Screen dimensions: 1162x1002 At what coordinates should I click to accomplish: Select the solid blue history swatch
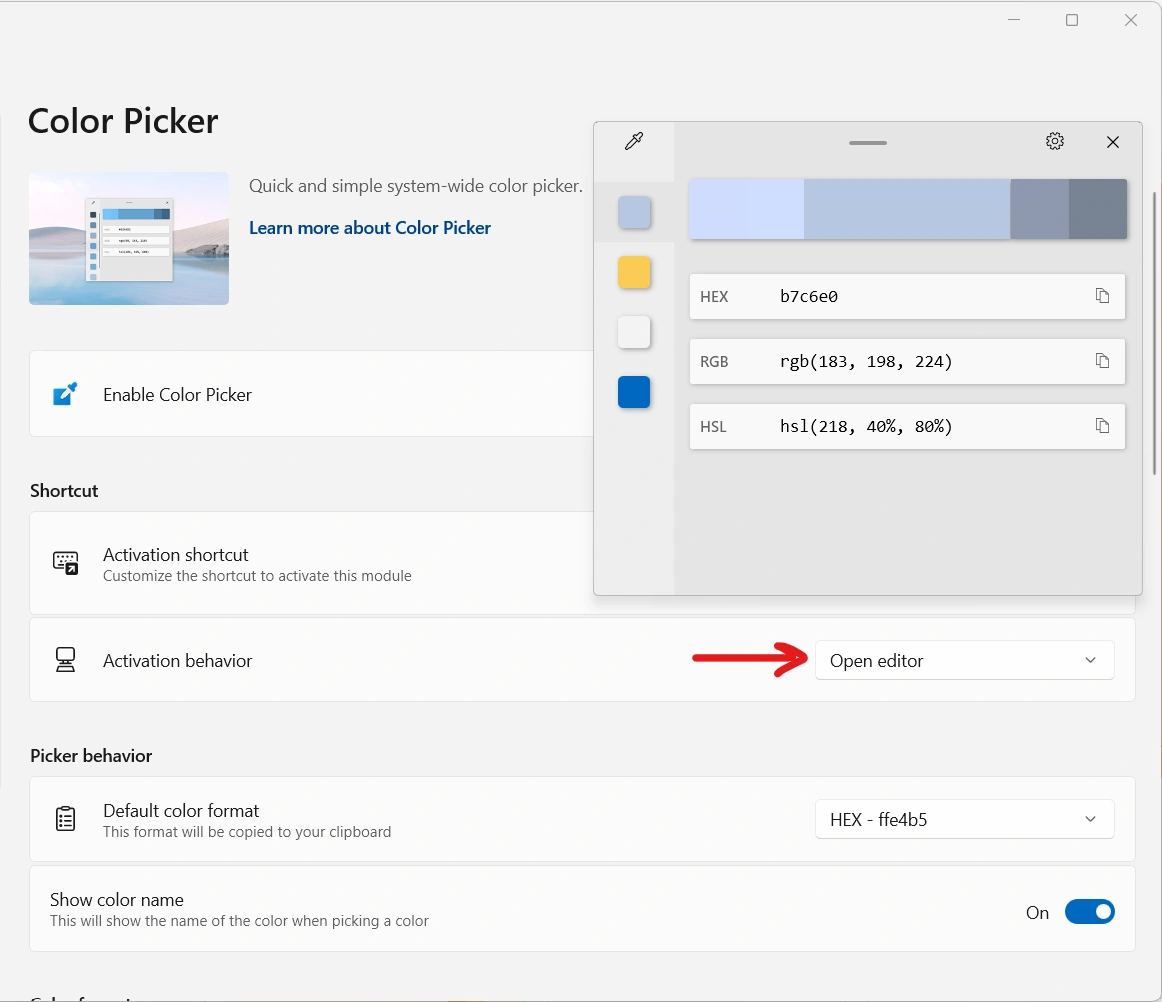[634, 392]
